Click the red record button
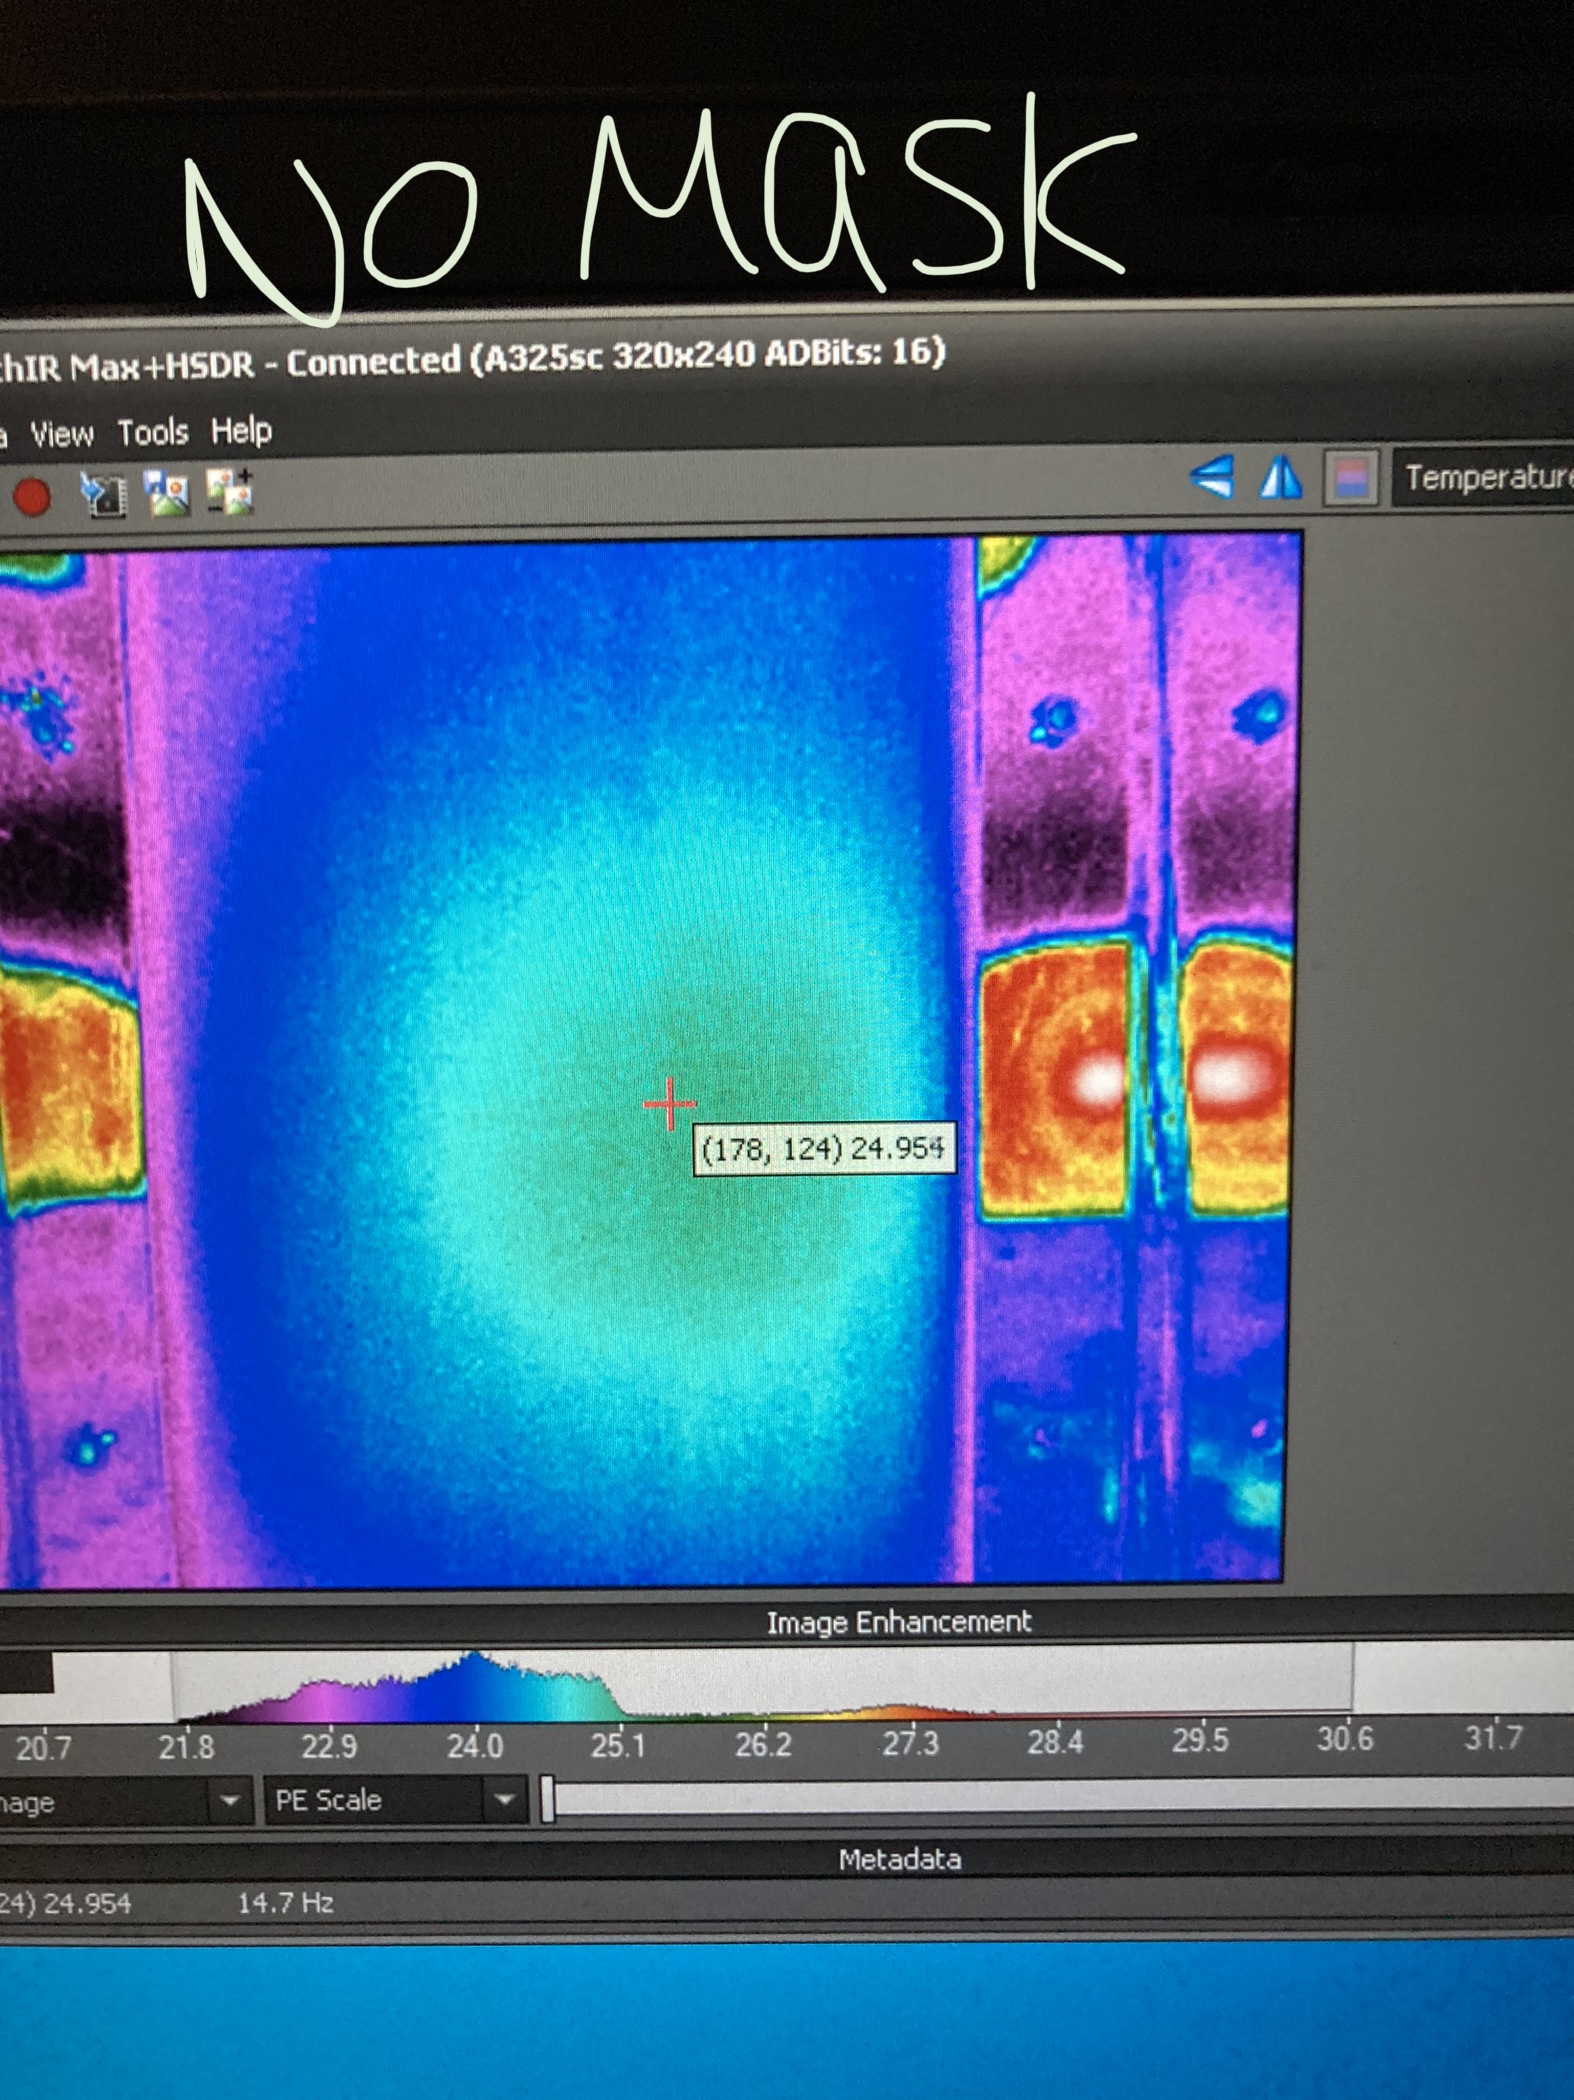Image resolution: width=1574 pixels, height=2100 pixels. pyautogui.click(x=32, y=497)
